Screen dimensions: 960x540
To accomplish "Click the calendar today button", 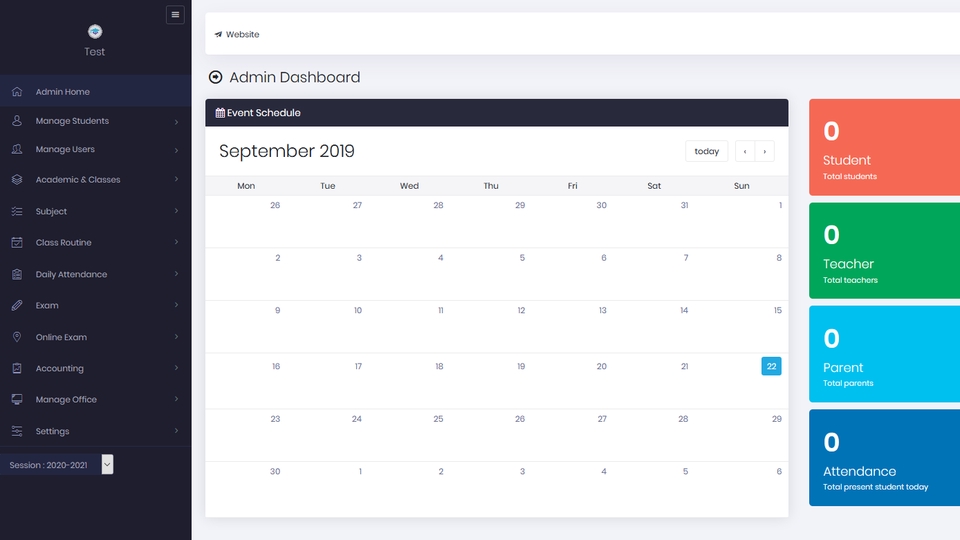I will click(706, 151).
